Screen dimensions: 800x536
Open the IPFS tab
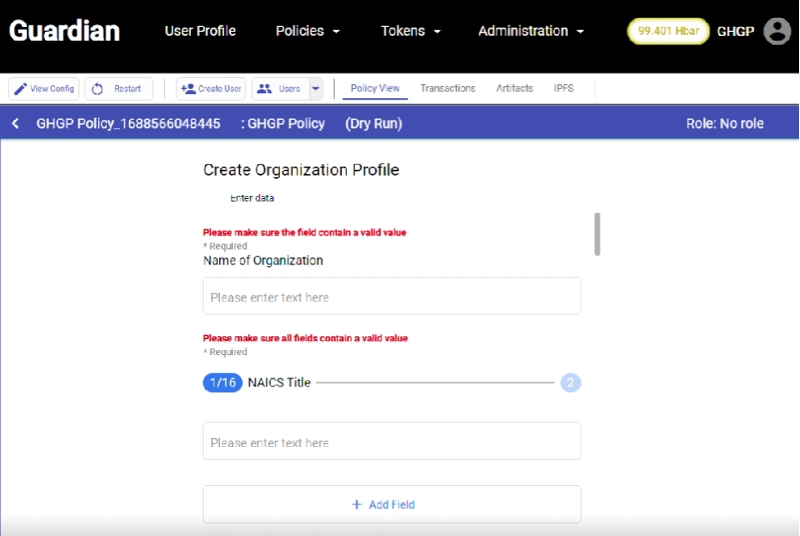point(564,89)
